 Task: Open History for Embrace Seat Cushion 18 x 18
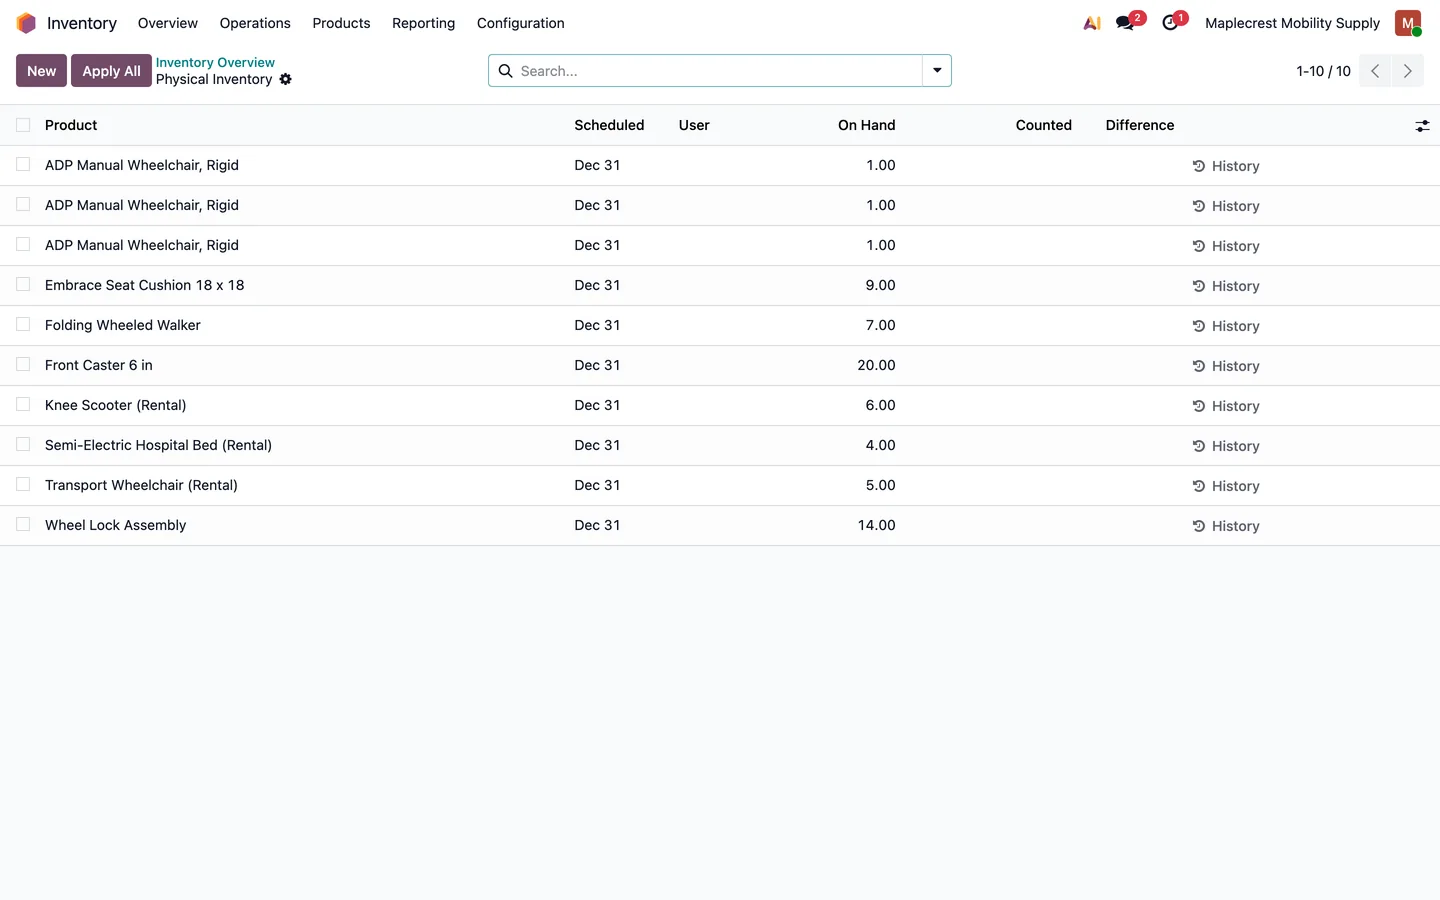pyautogui.click(x=1226, y=286)
